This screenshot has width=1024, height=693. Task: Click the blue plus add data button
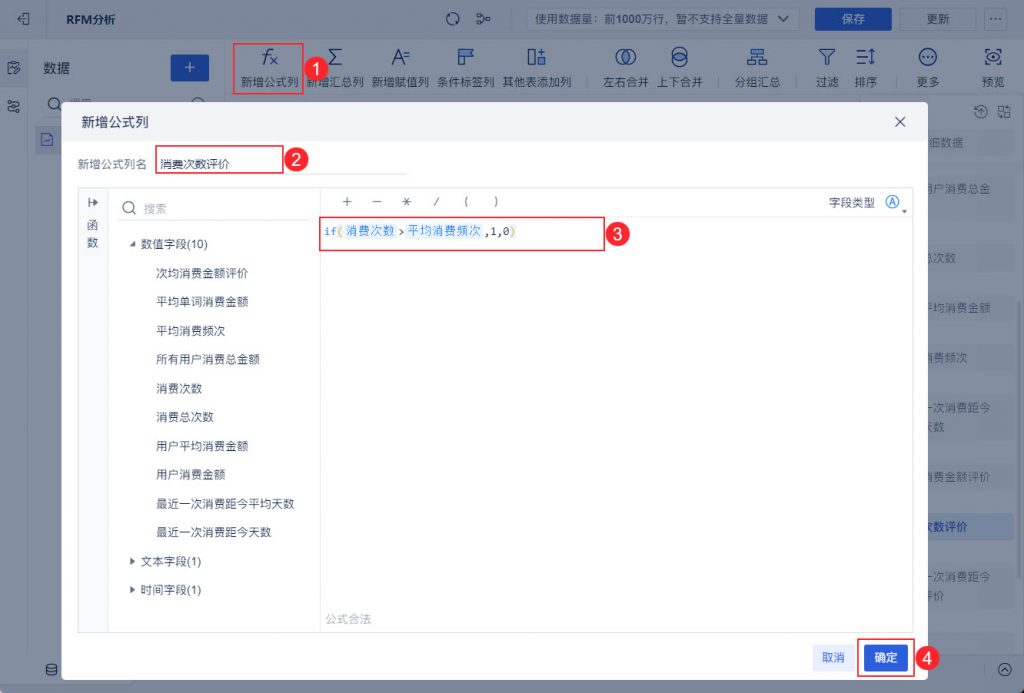(x=189, y=68)
